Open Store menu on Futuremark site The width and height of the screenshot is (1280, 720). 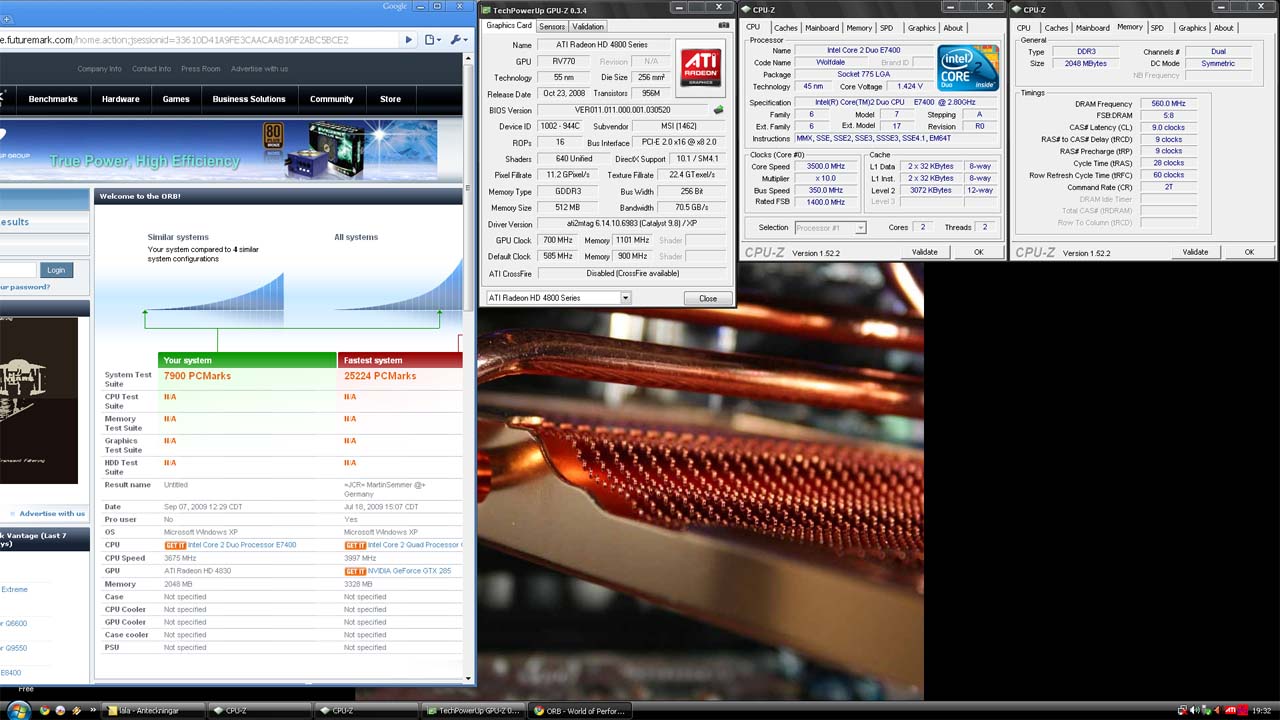coord(391,99)
